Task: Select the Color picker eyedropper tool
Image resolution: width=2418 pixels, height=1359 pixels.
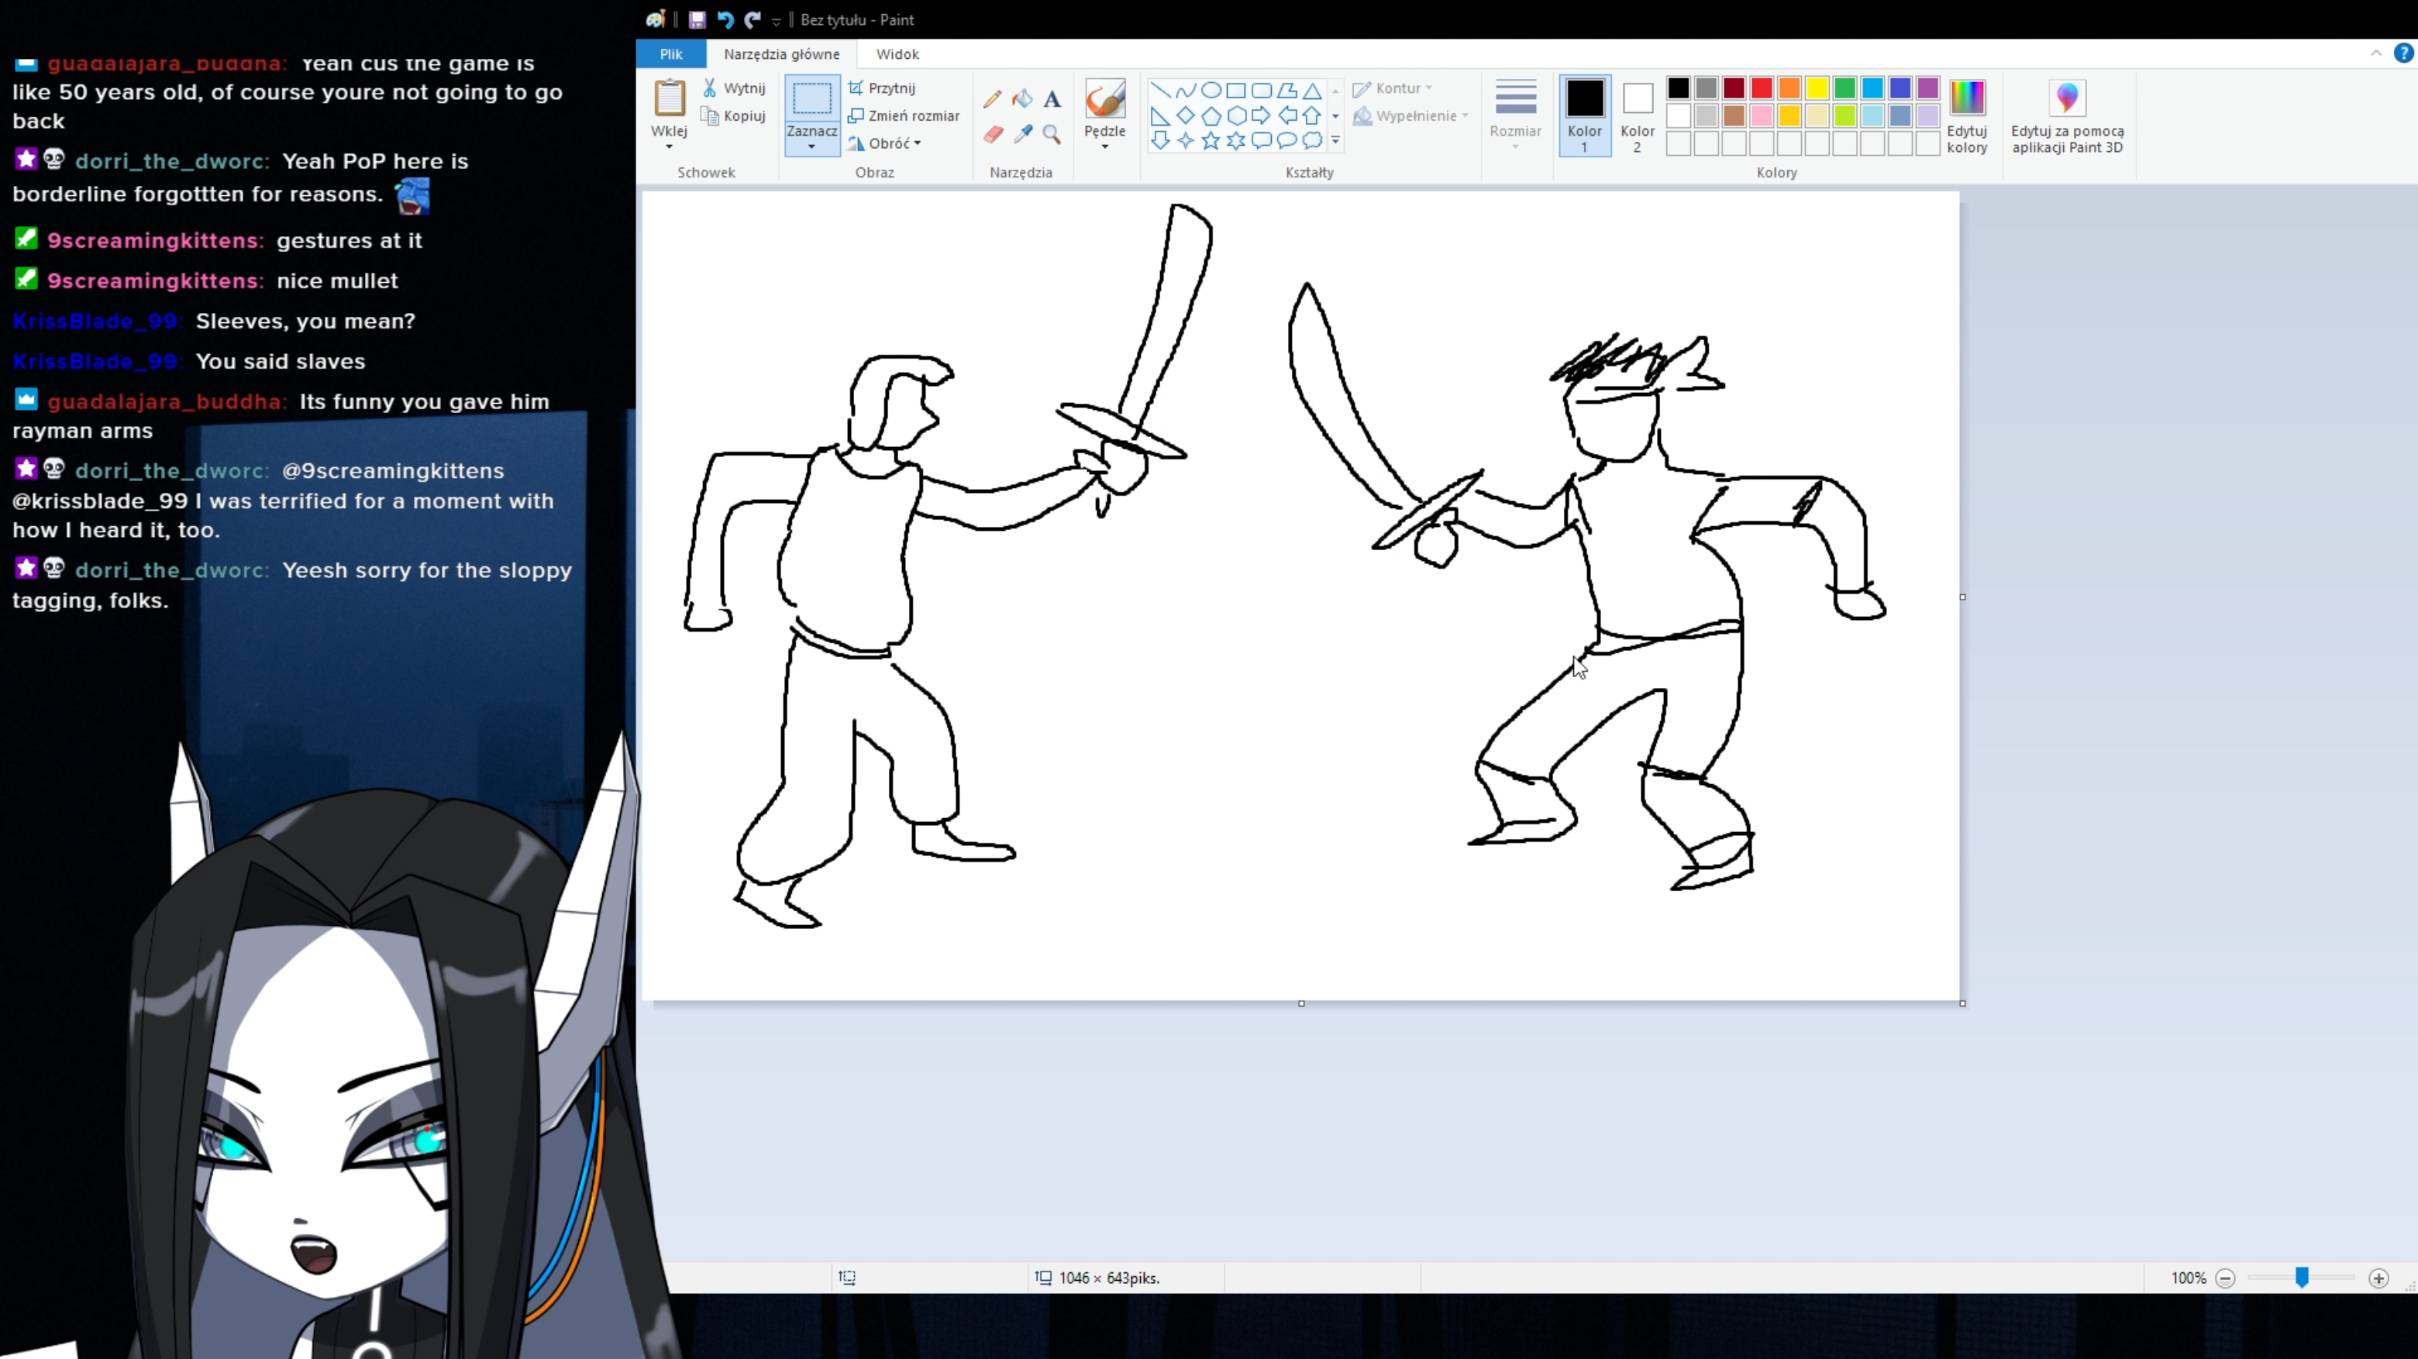Action: tap(1022, 134)
